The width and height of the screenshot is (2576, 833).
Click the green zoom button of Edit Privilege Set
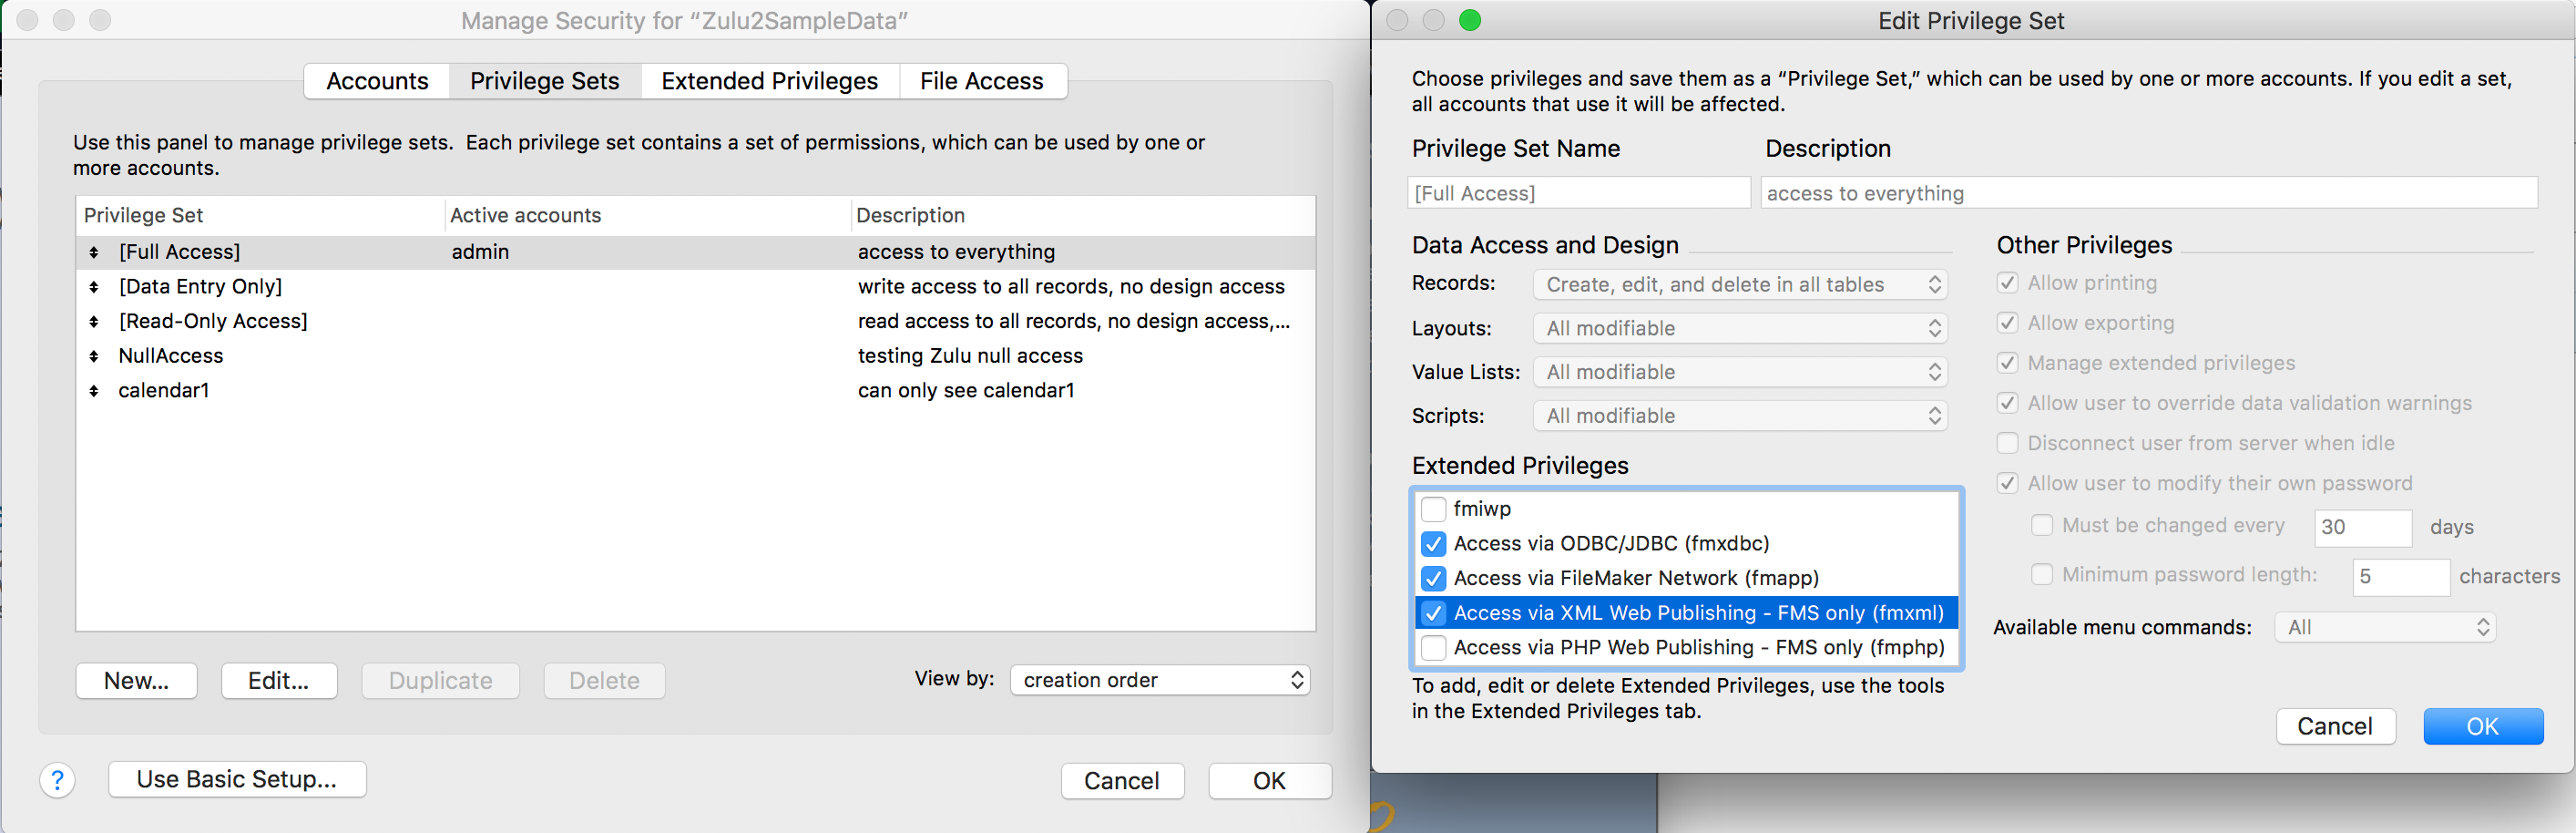(x=1469, y=20)
